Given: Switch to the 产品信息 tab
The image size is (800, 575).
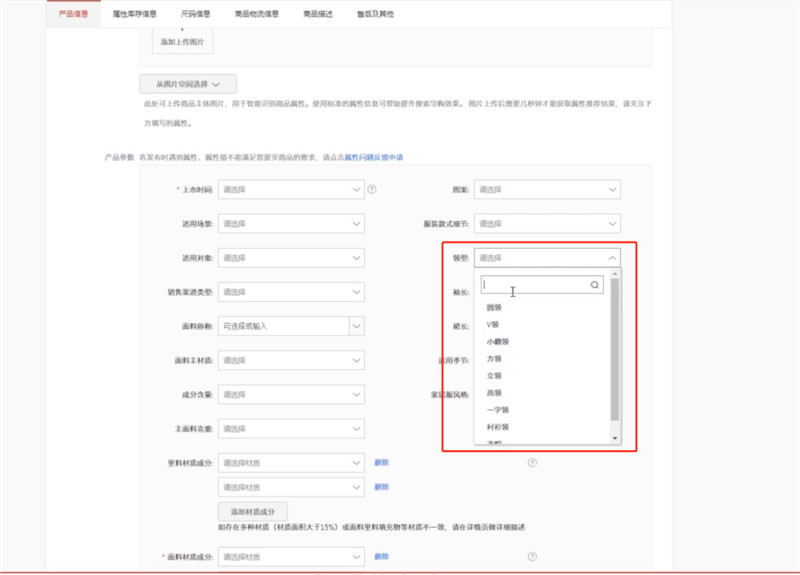Looking at the screenshot, I should click(x=73, y=14).
